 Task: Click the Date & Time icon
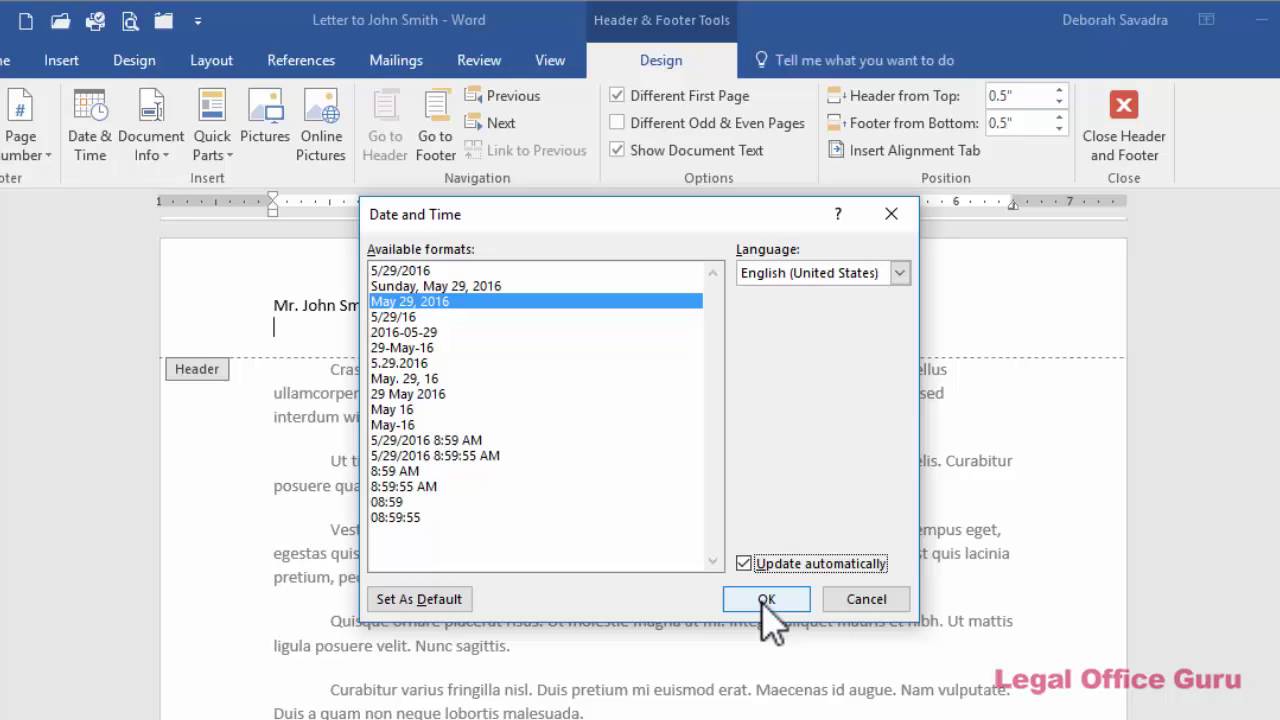[x=90, y=125]
